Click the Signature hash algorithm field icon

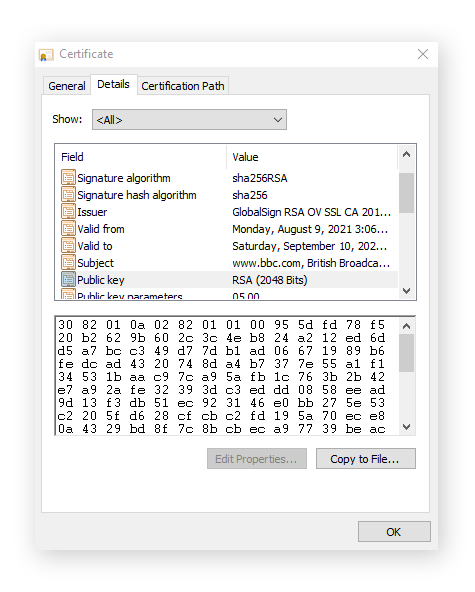68,195
